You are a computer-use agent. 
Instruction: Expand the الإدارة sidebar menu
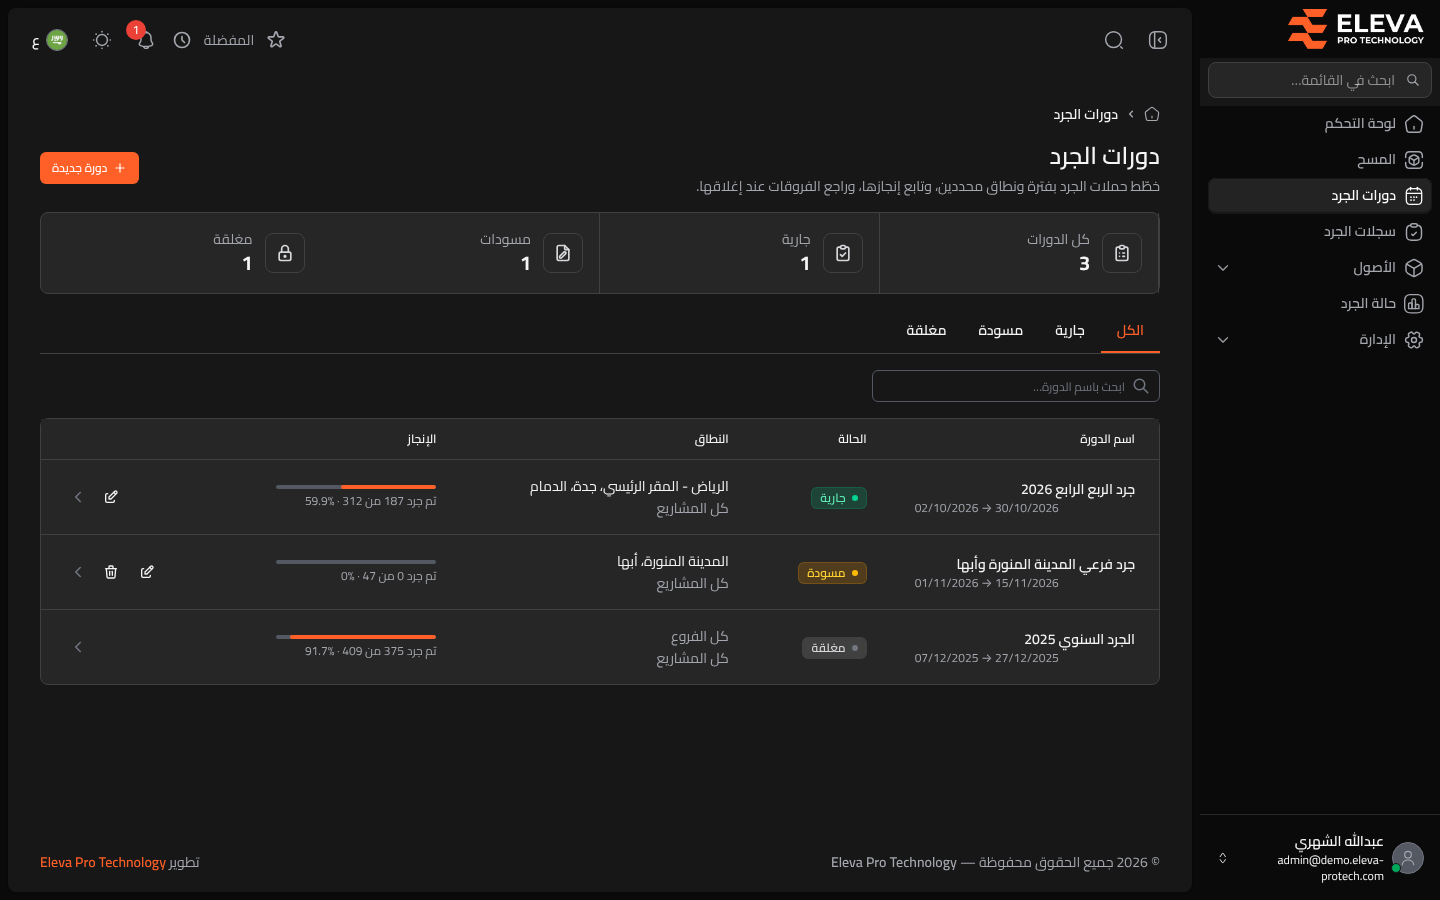[1223, 340]
